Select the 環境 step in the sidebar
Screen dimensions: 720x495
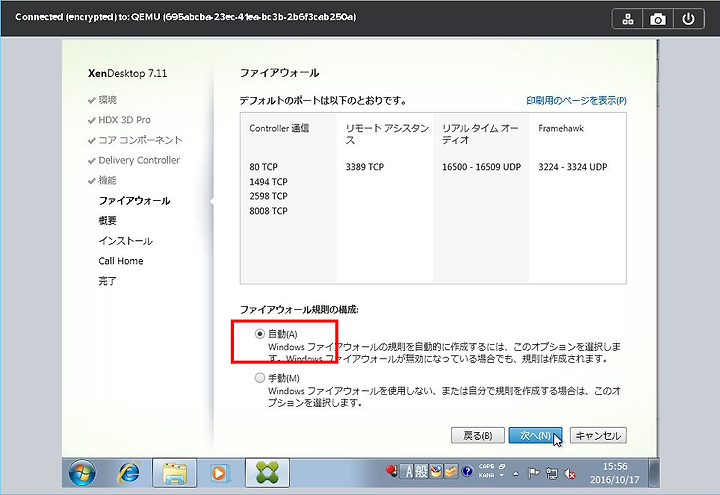click(x=107, y=100)
